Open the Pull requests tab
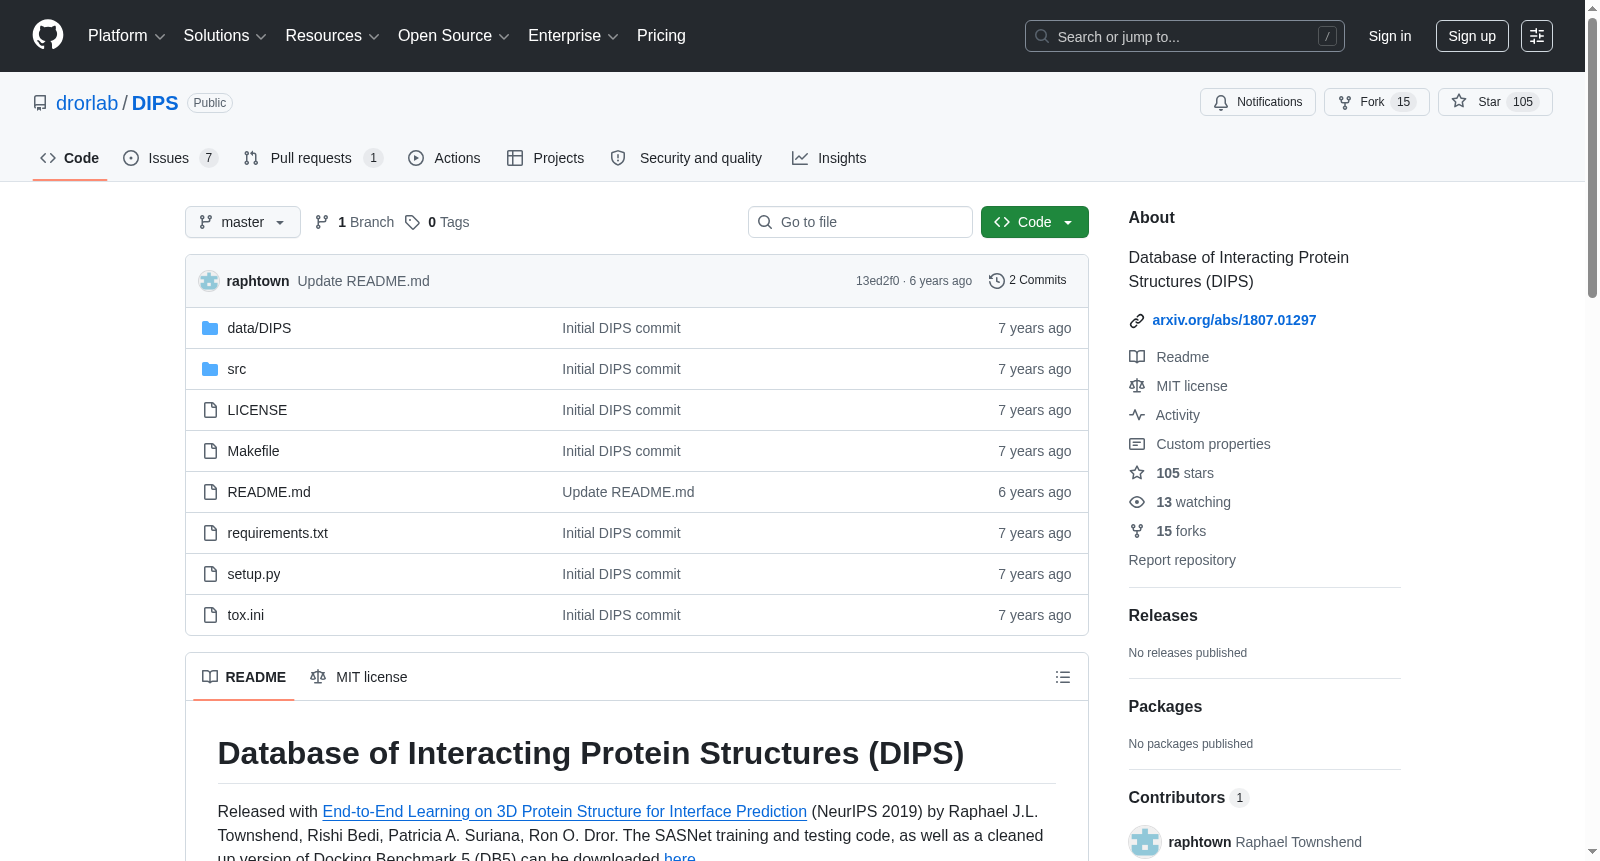 point(313,158)
